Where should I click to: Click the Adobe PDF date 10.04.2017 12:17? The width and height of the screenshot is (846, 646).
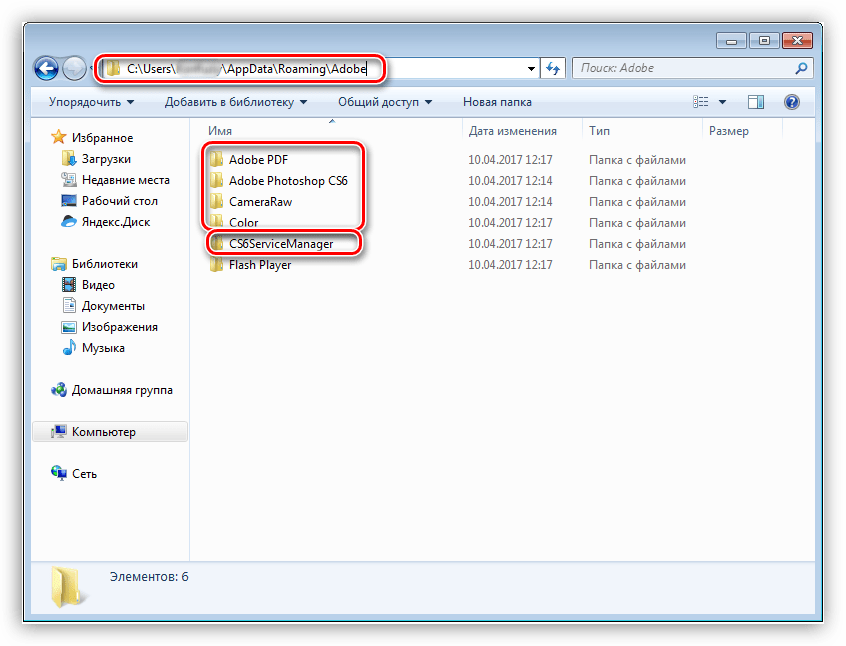(510, 160)
